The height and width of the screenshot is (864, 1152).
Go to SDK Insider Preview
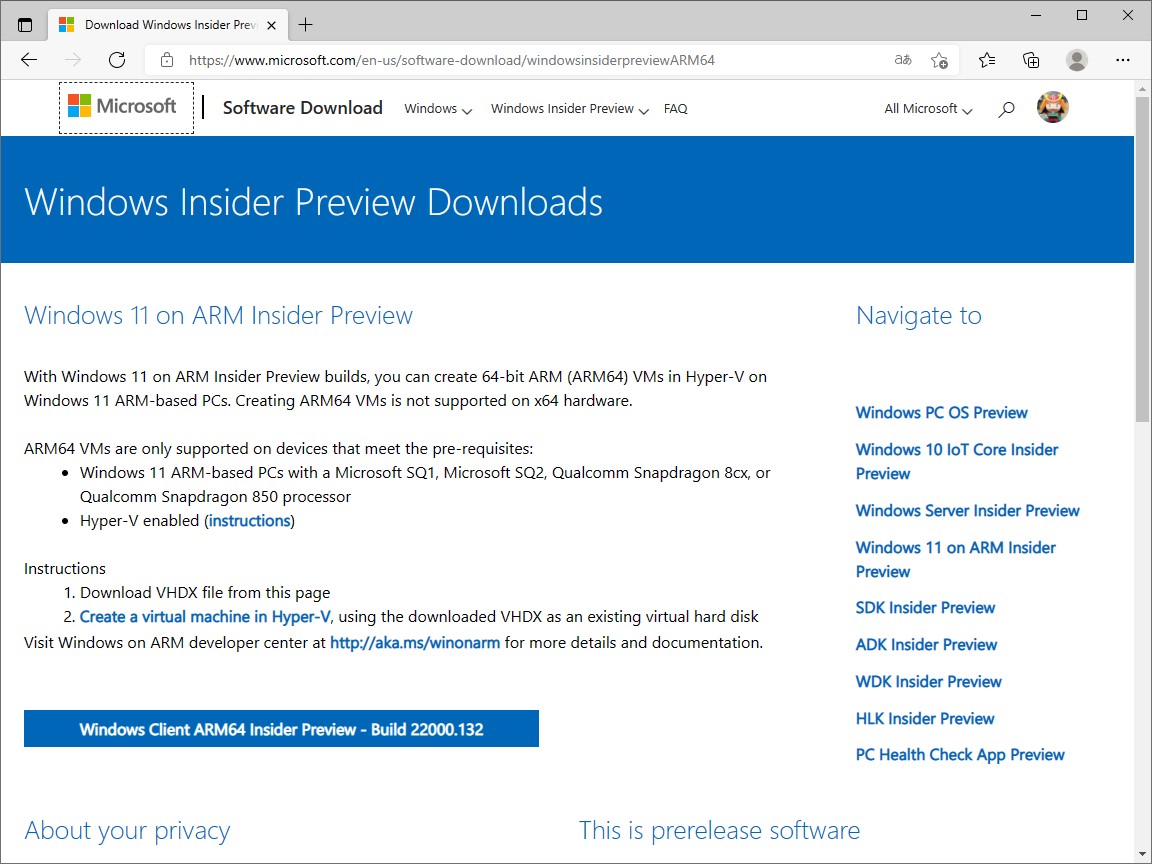click(925, 608)
